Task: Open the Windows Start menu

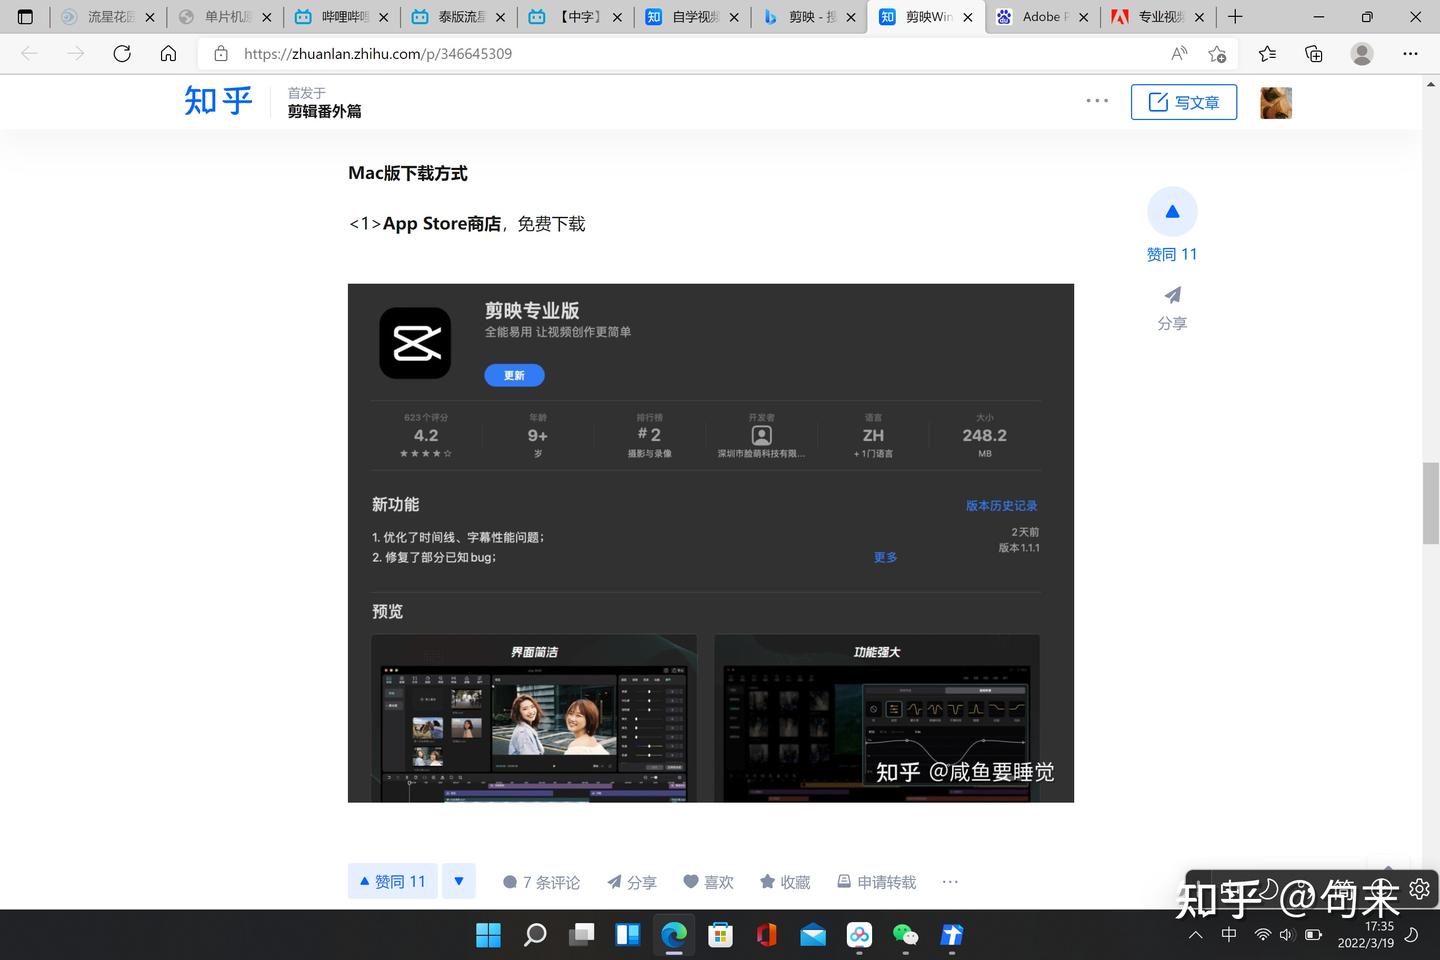Action: pyautogui.click(x=488, y=935)
